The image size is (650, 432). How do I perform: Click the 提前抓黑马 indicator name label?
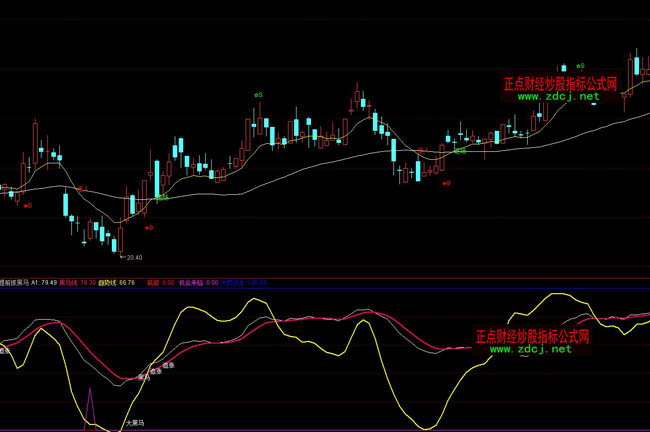pyautogui.click(x=14, y=283)
